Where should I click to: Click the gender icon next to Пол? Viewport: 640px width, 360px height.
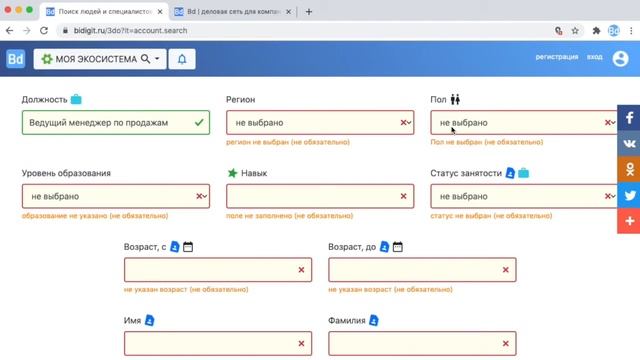[456, 99]
